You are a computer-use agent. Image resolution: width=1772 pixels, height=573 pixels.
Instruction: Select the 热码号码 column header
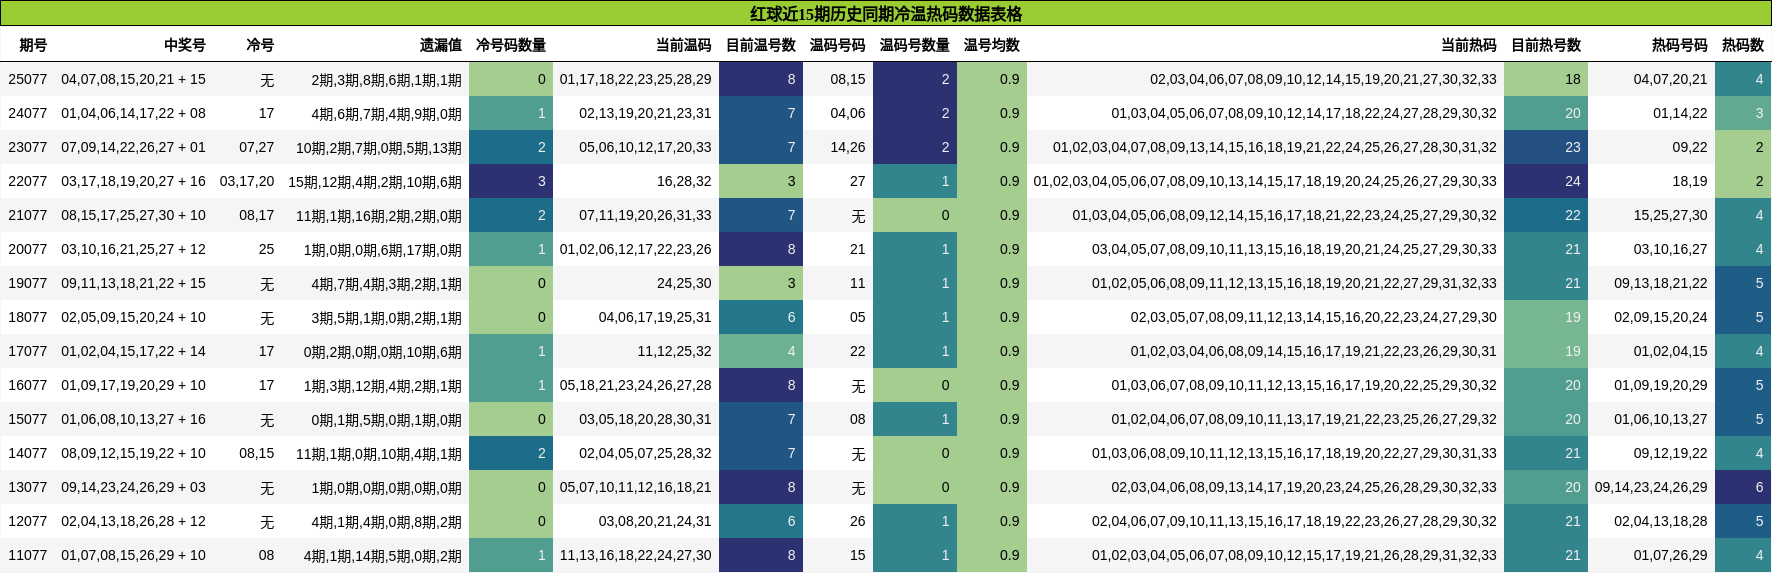(x=1680, y=45)
